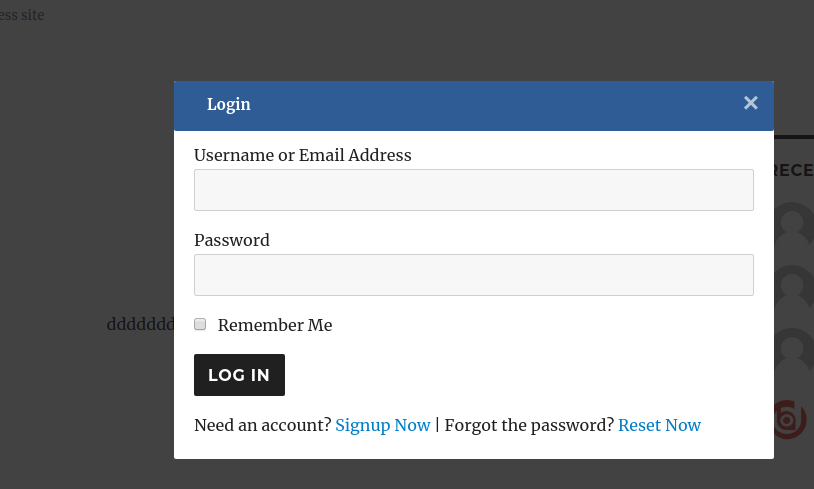The image size is (814, 489).
Task: Follow the Reset Now password link
Action: point(659,425)
